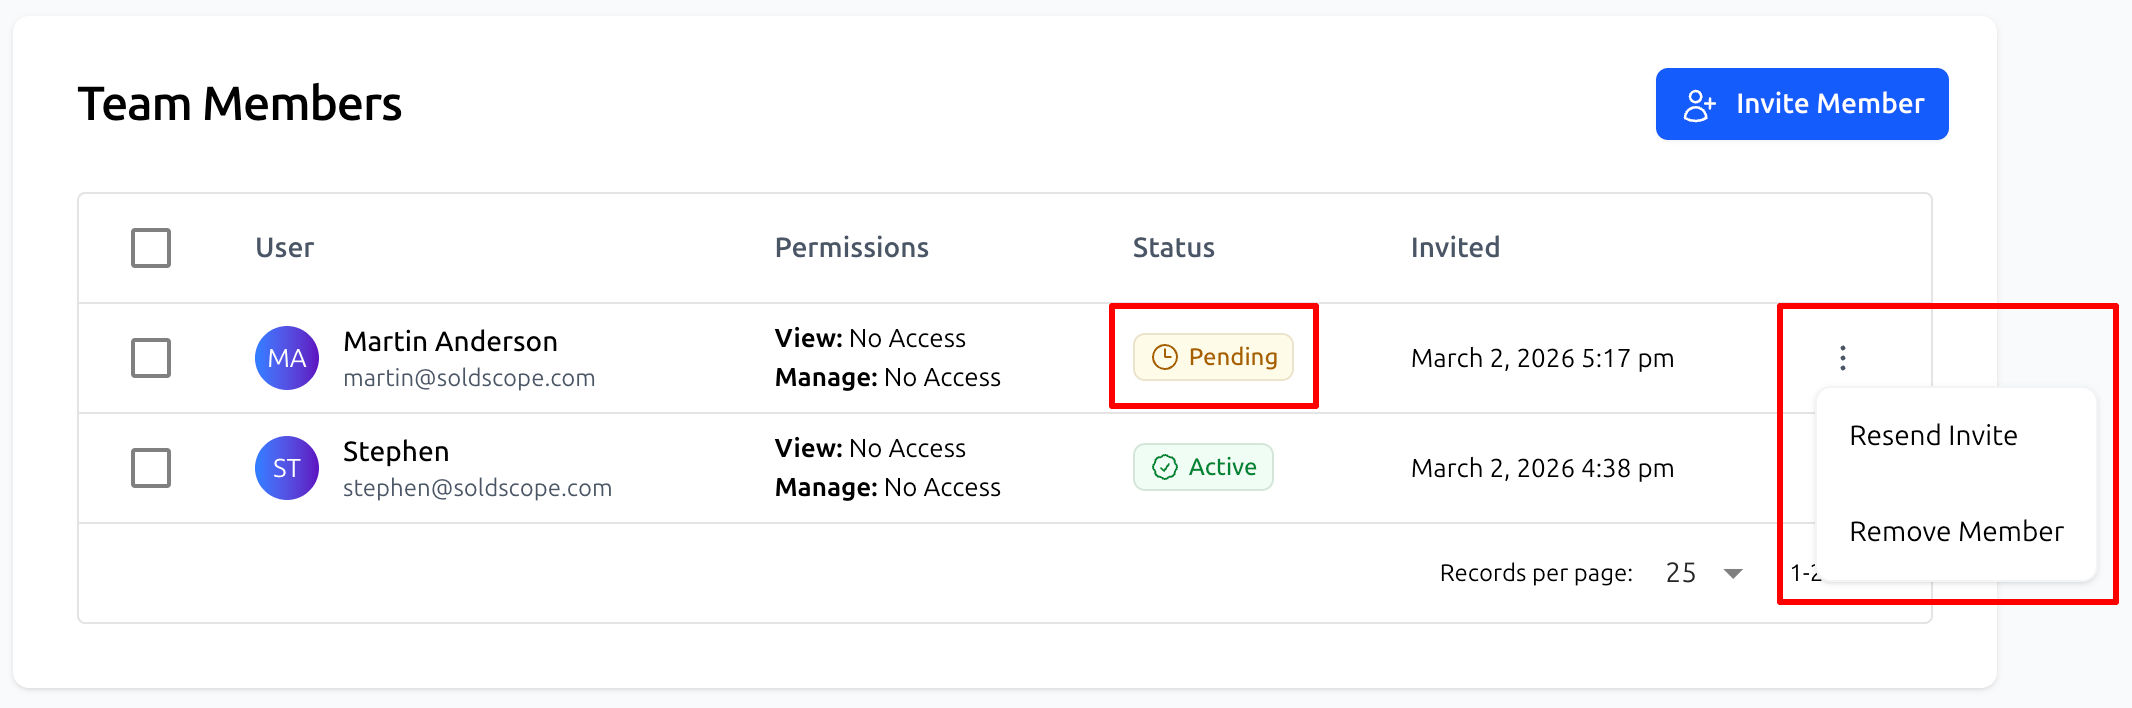Select Martin Anderson's row checkbox
This screenshot has height=708, width=2132.
(151, 358)
